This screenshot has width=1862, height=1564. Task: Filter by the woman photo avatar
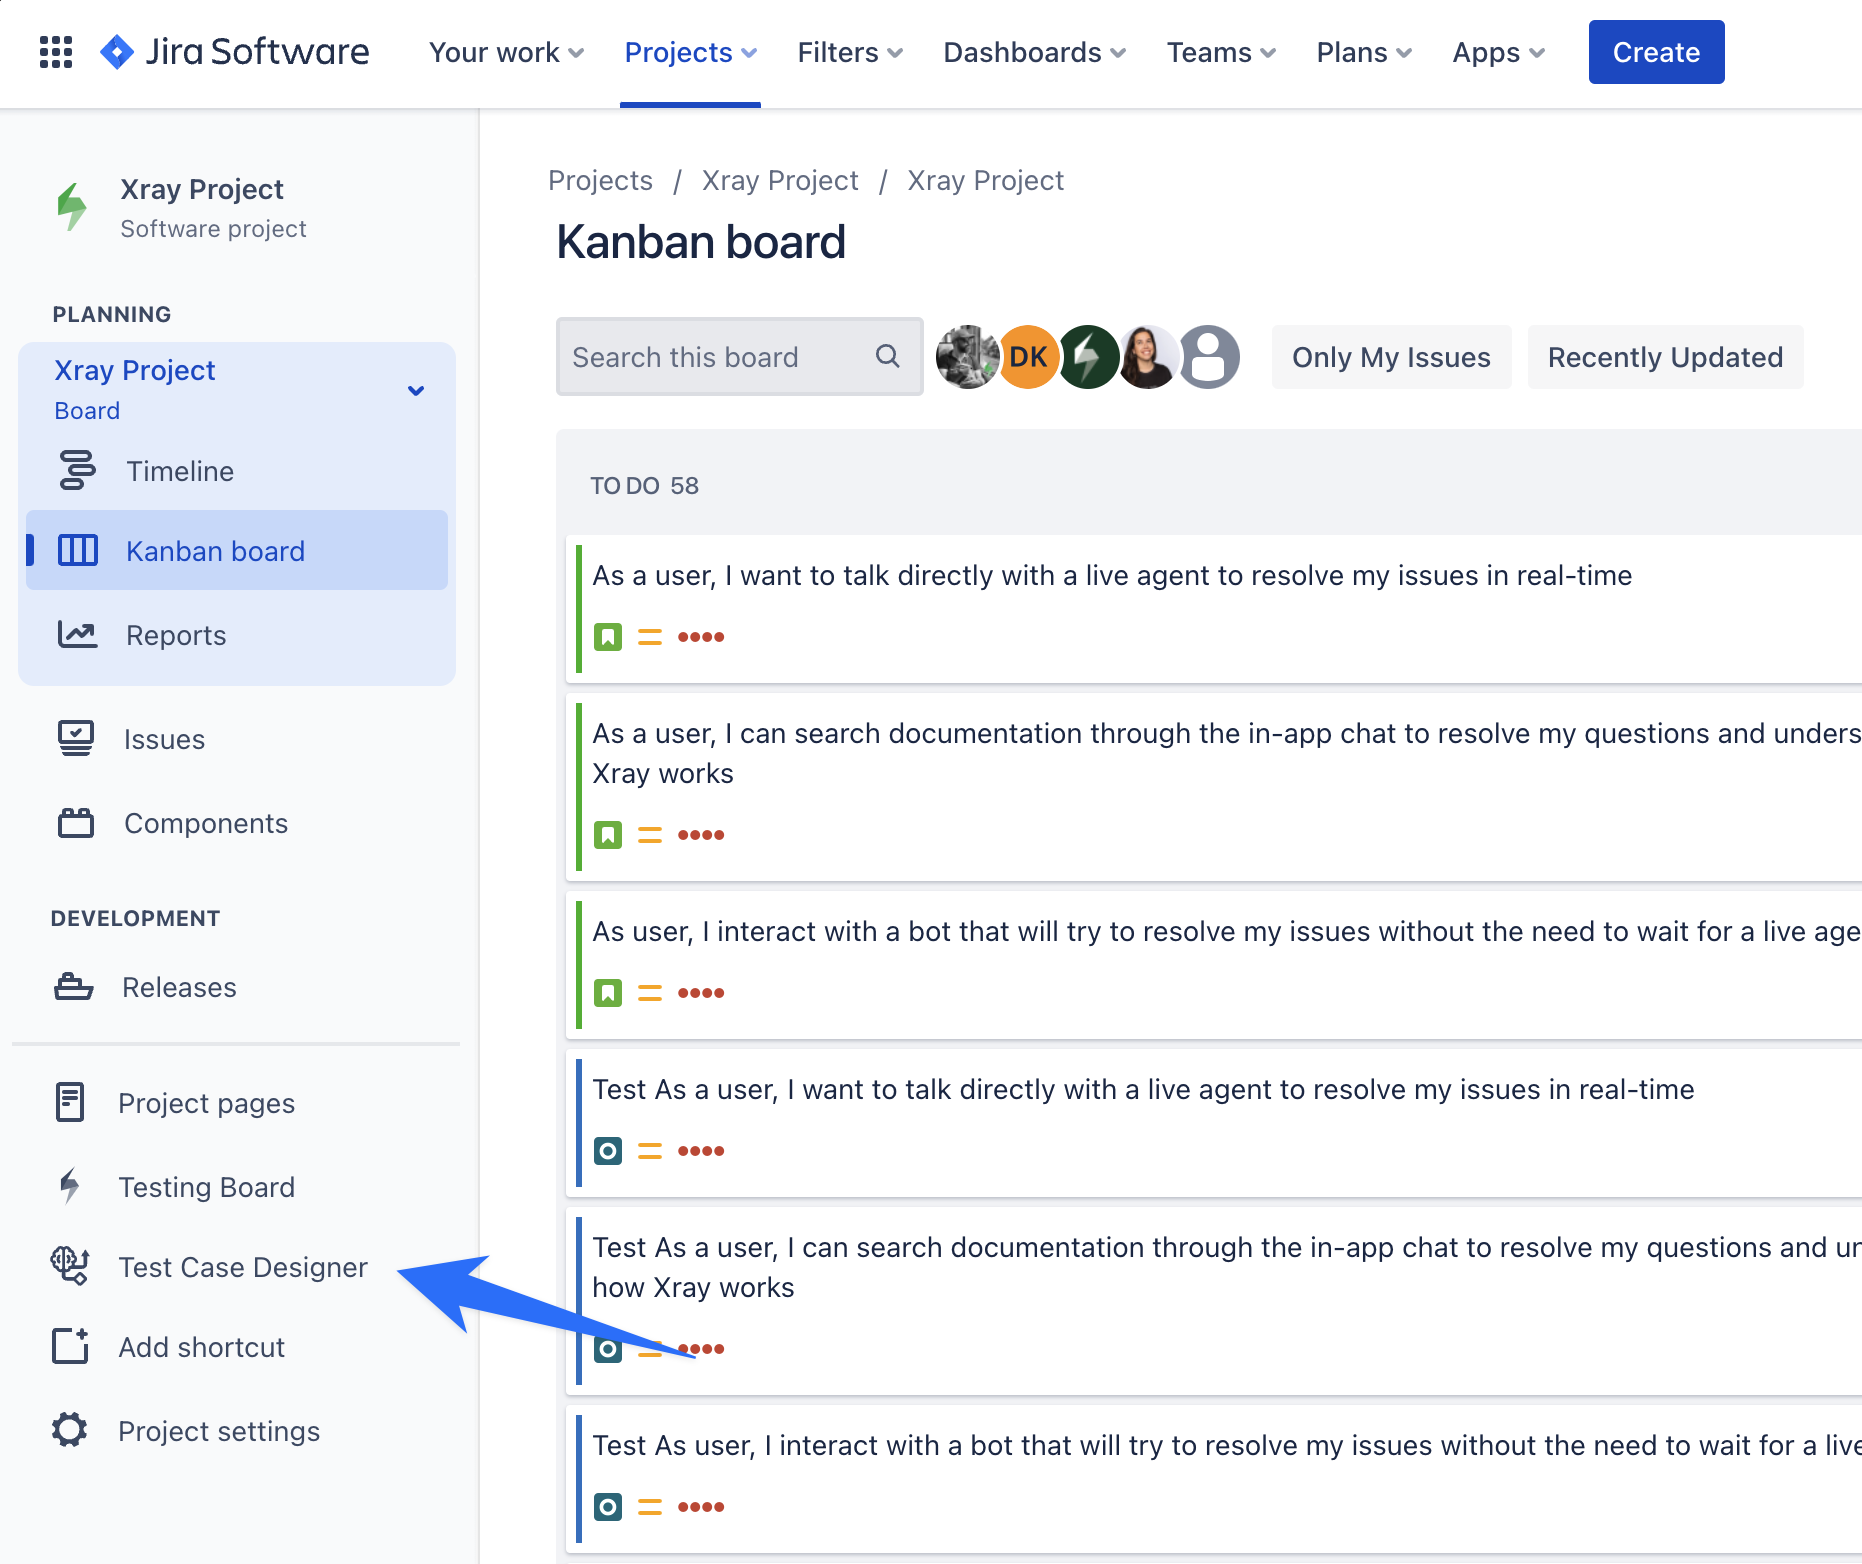(x=1148, y=357)
